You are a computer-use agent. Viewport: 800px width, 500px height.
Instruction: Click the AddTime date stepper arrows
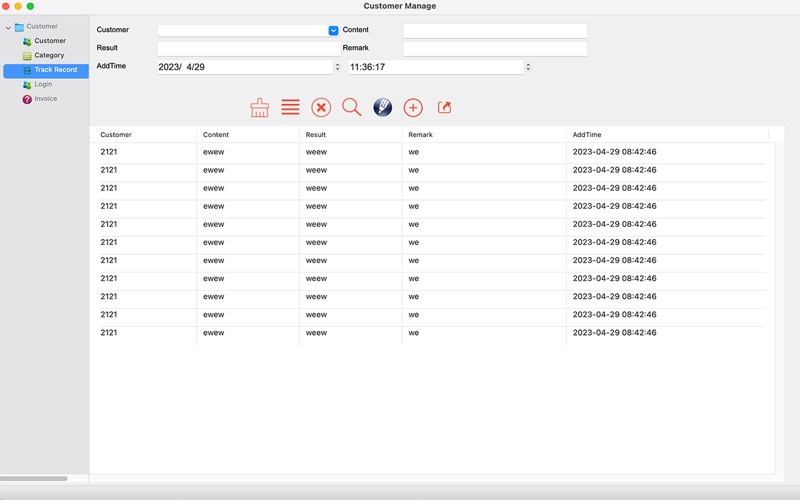336,67
